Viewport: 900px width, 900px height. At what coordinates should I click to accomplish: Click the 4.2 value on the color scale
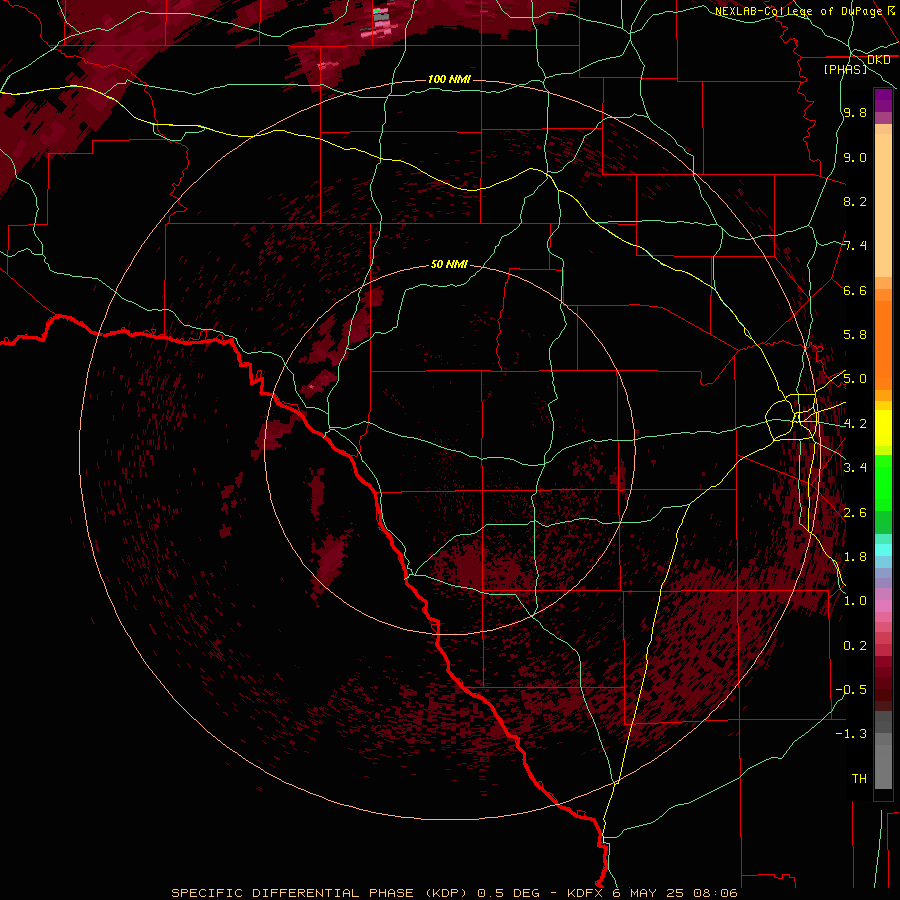pyautogui.click(x=855, y=424)
